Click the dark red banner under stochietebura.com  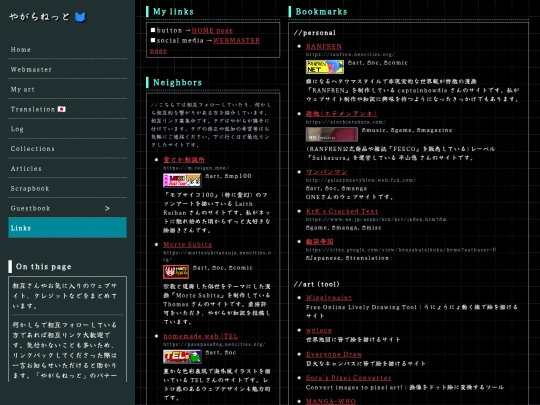pyautogui.click(x=332, y=134)
